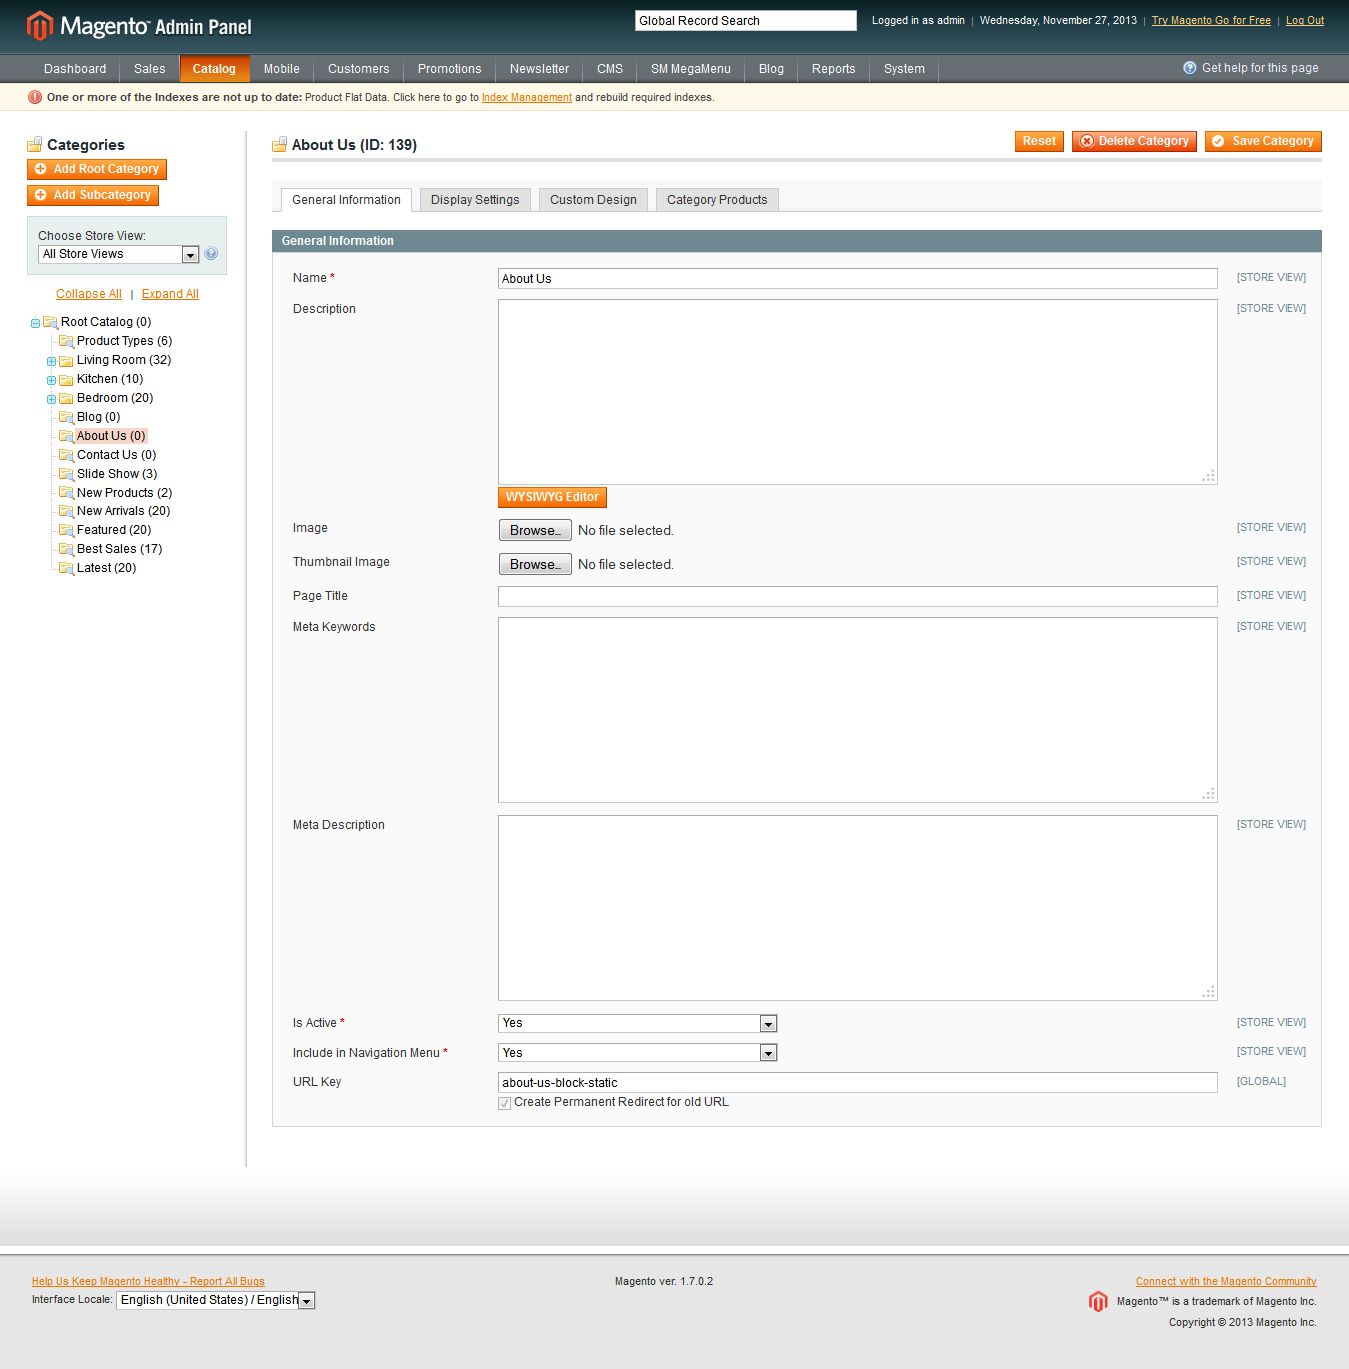Click the Magento logo icon in header
The height and width of the screenshot is (1369, 1349).
pyautogui.click(x=39, y=26)
